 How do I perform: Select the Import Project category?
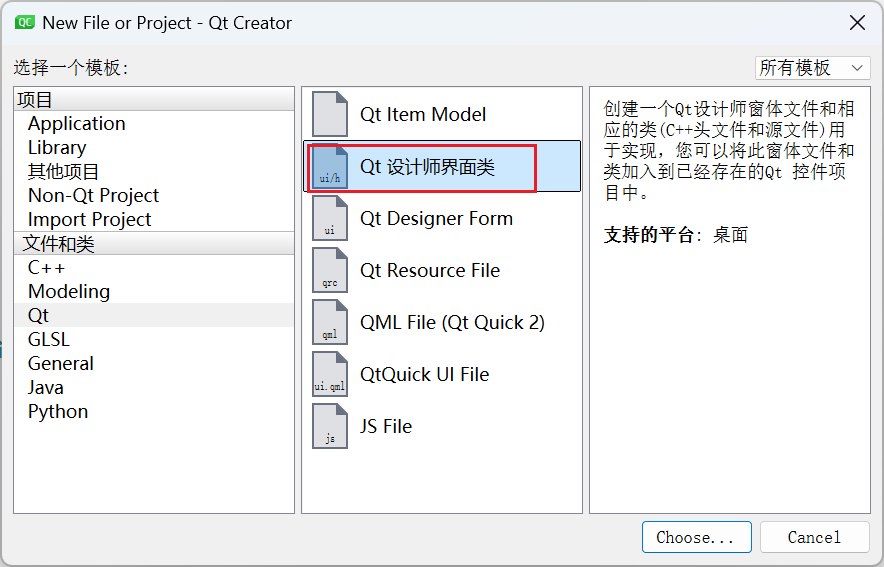click(x=154, y=219)
